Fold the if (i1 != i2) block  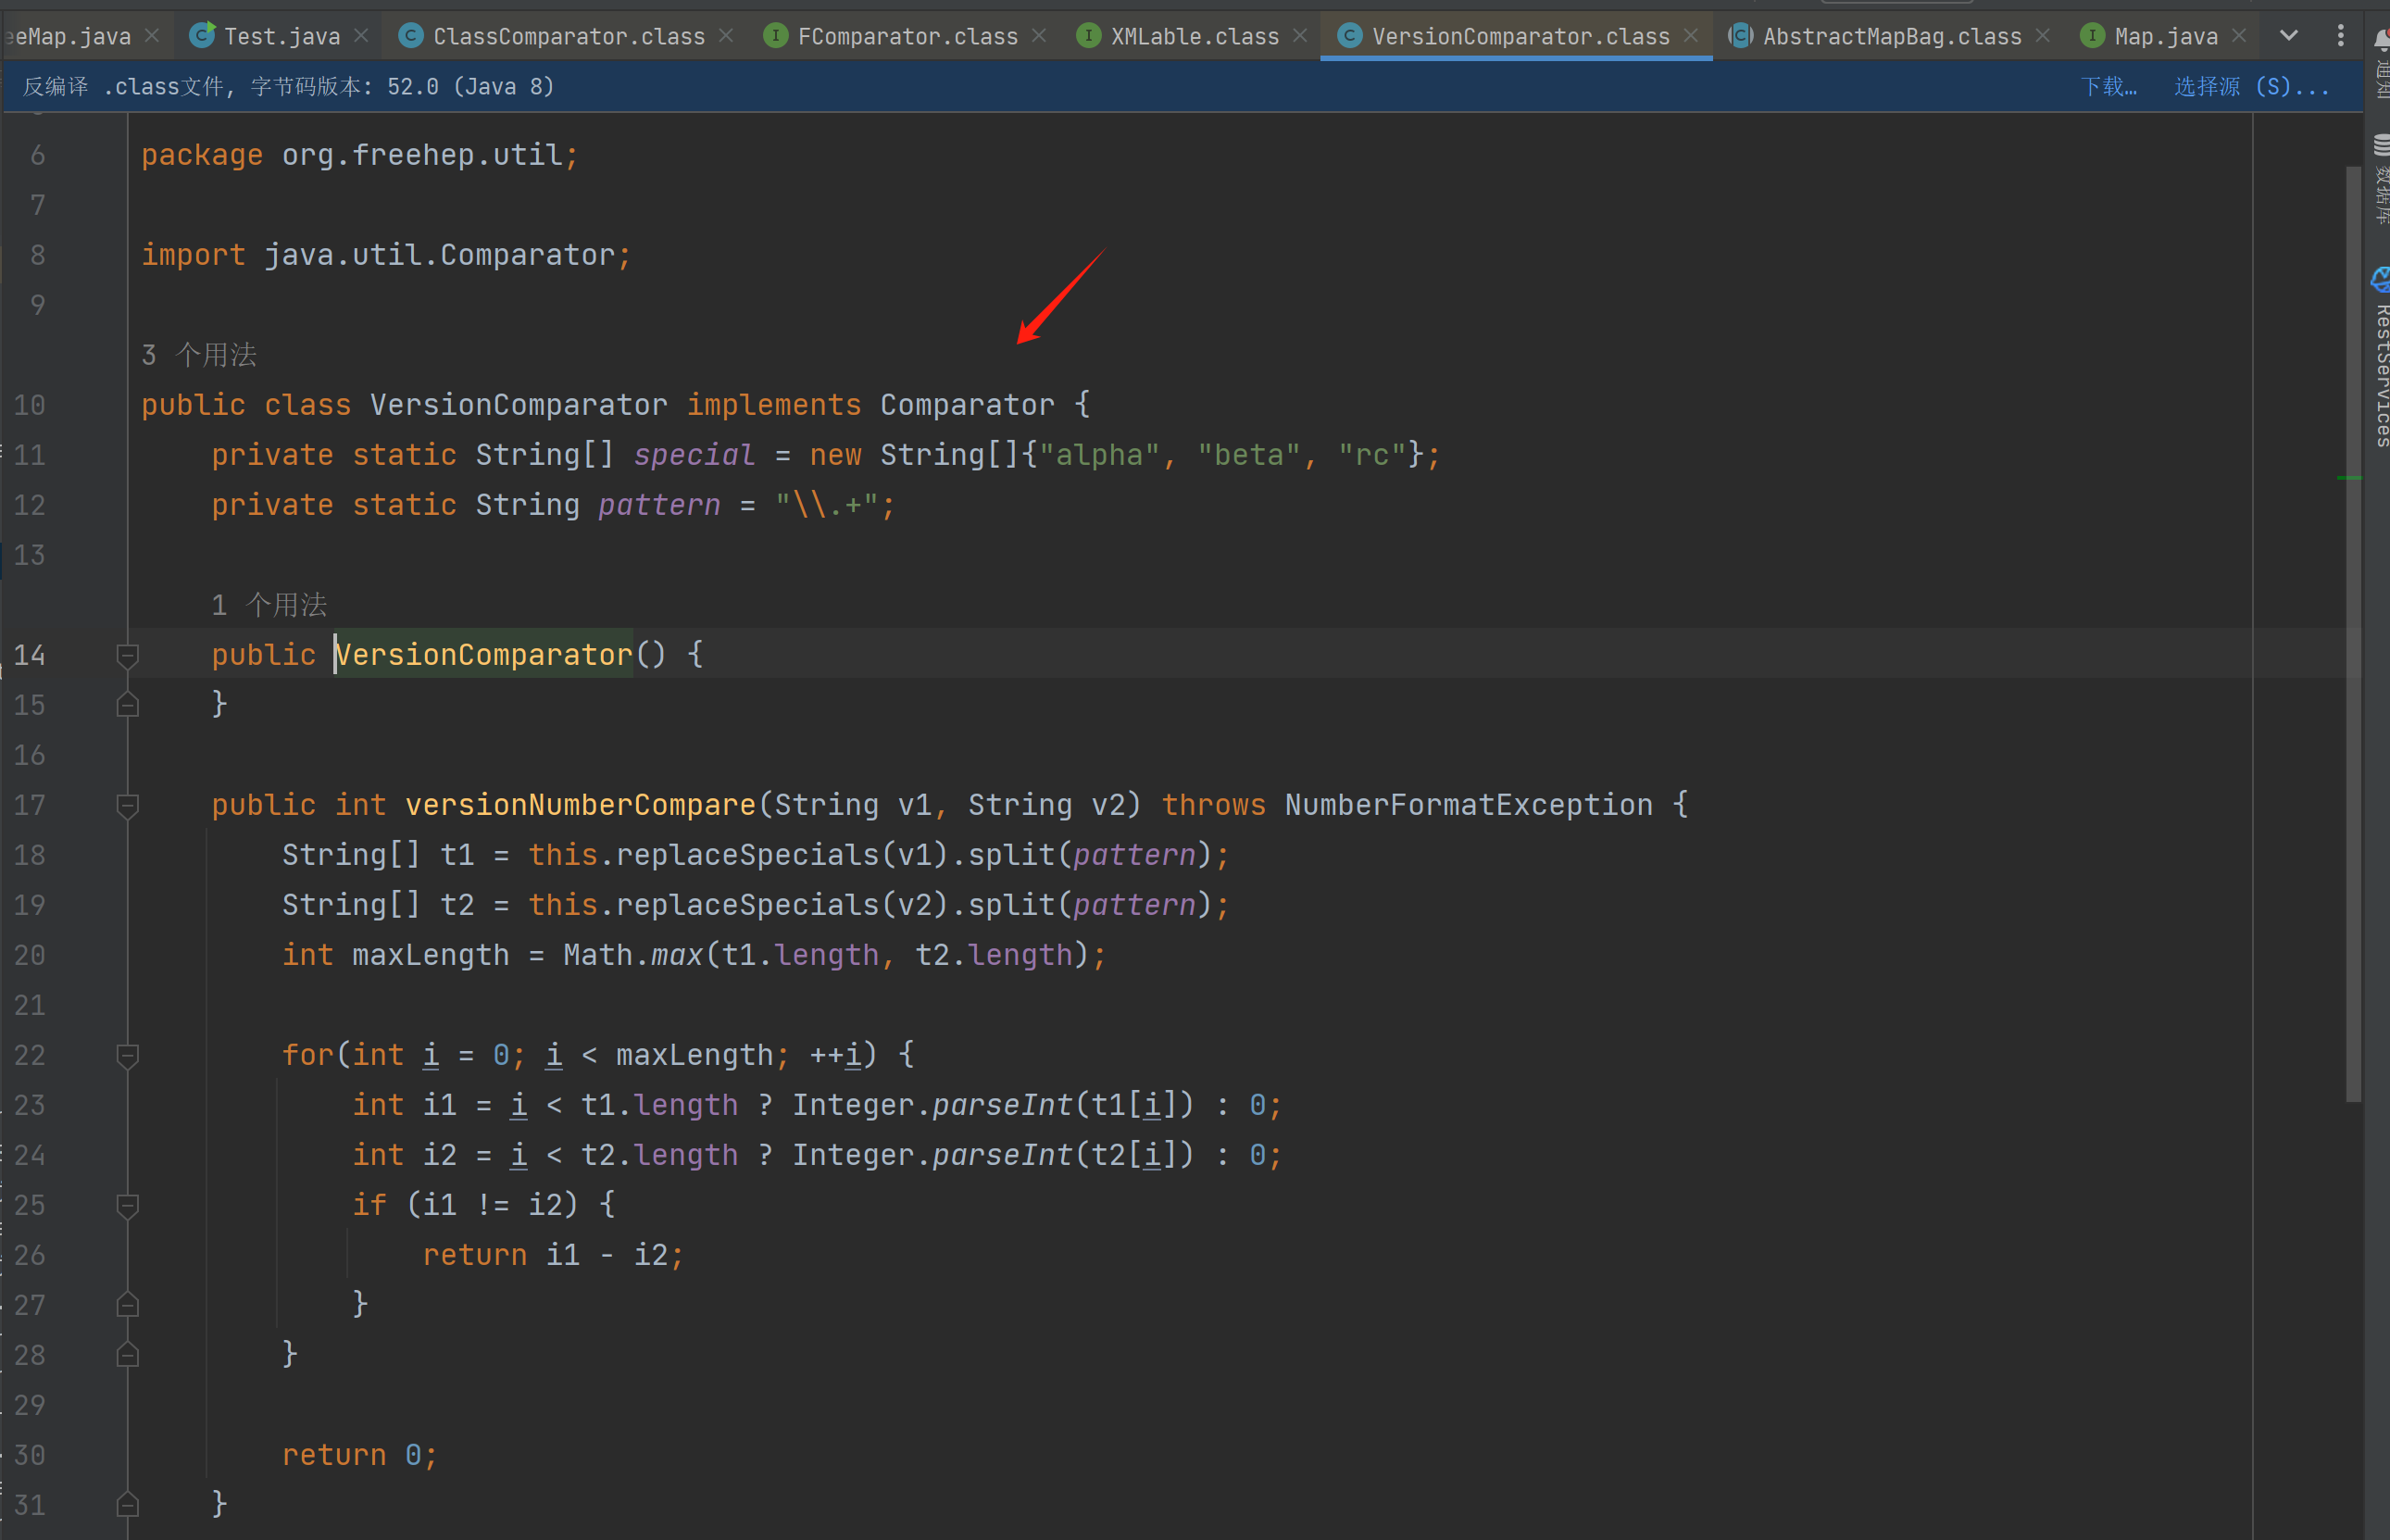click(127, 1205)
